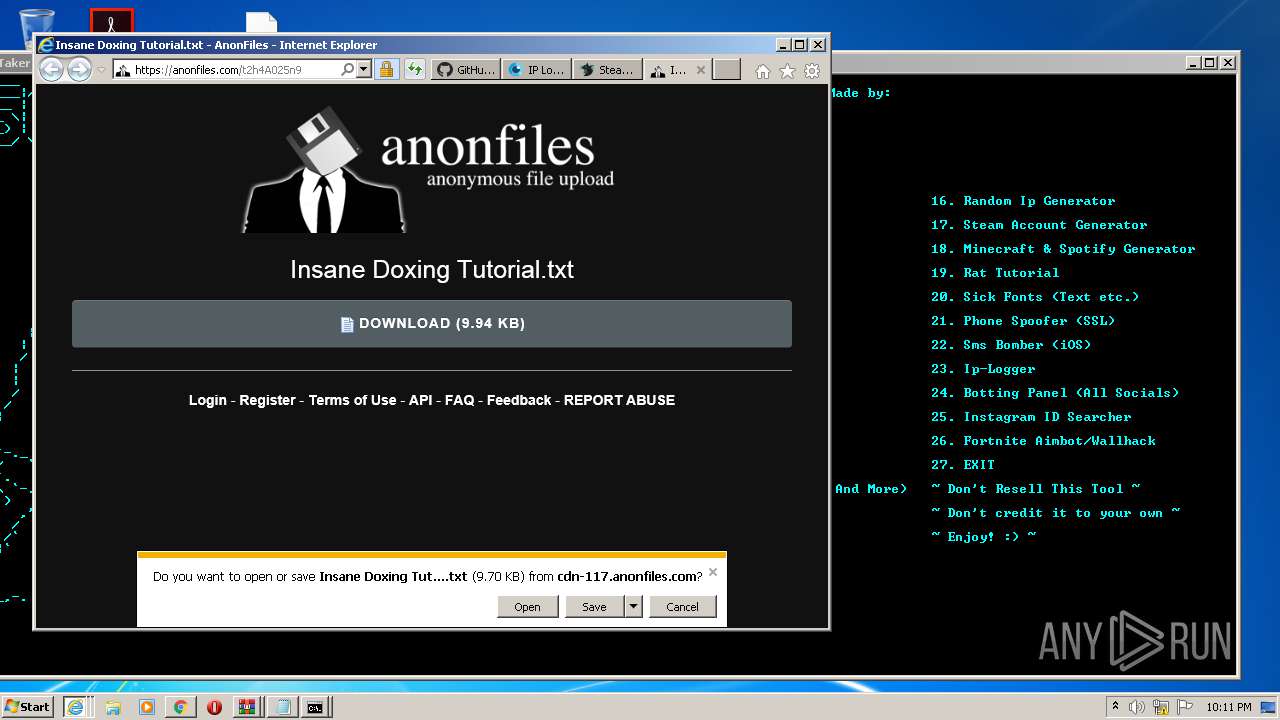Click '20. Sick Fonts (Text etc.)' in console
Screen dimensions: 1280x720
(1035, 297)
